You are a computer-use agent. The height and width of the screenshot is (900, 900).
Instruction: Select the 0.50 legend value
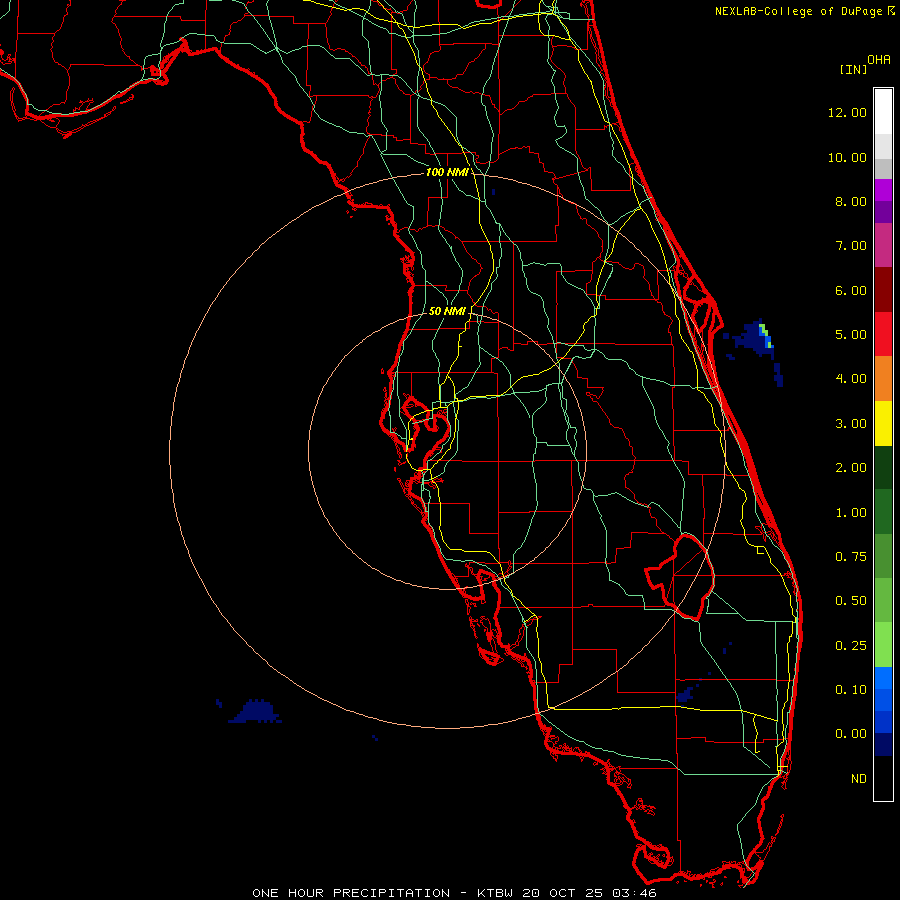click(850, 601)
